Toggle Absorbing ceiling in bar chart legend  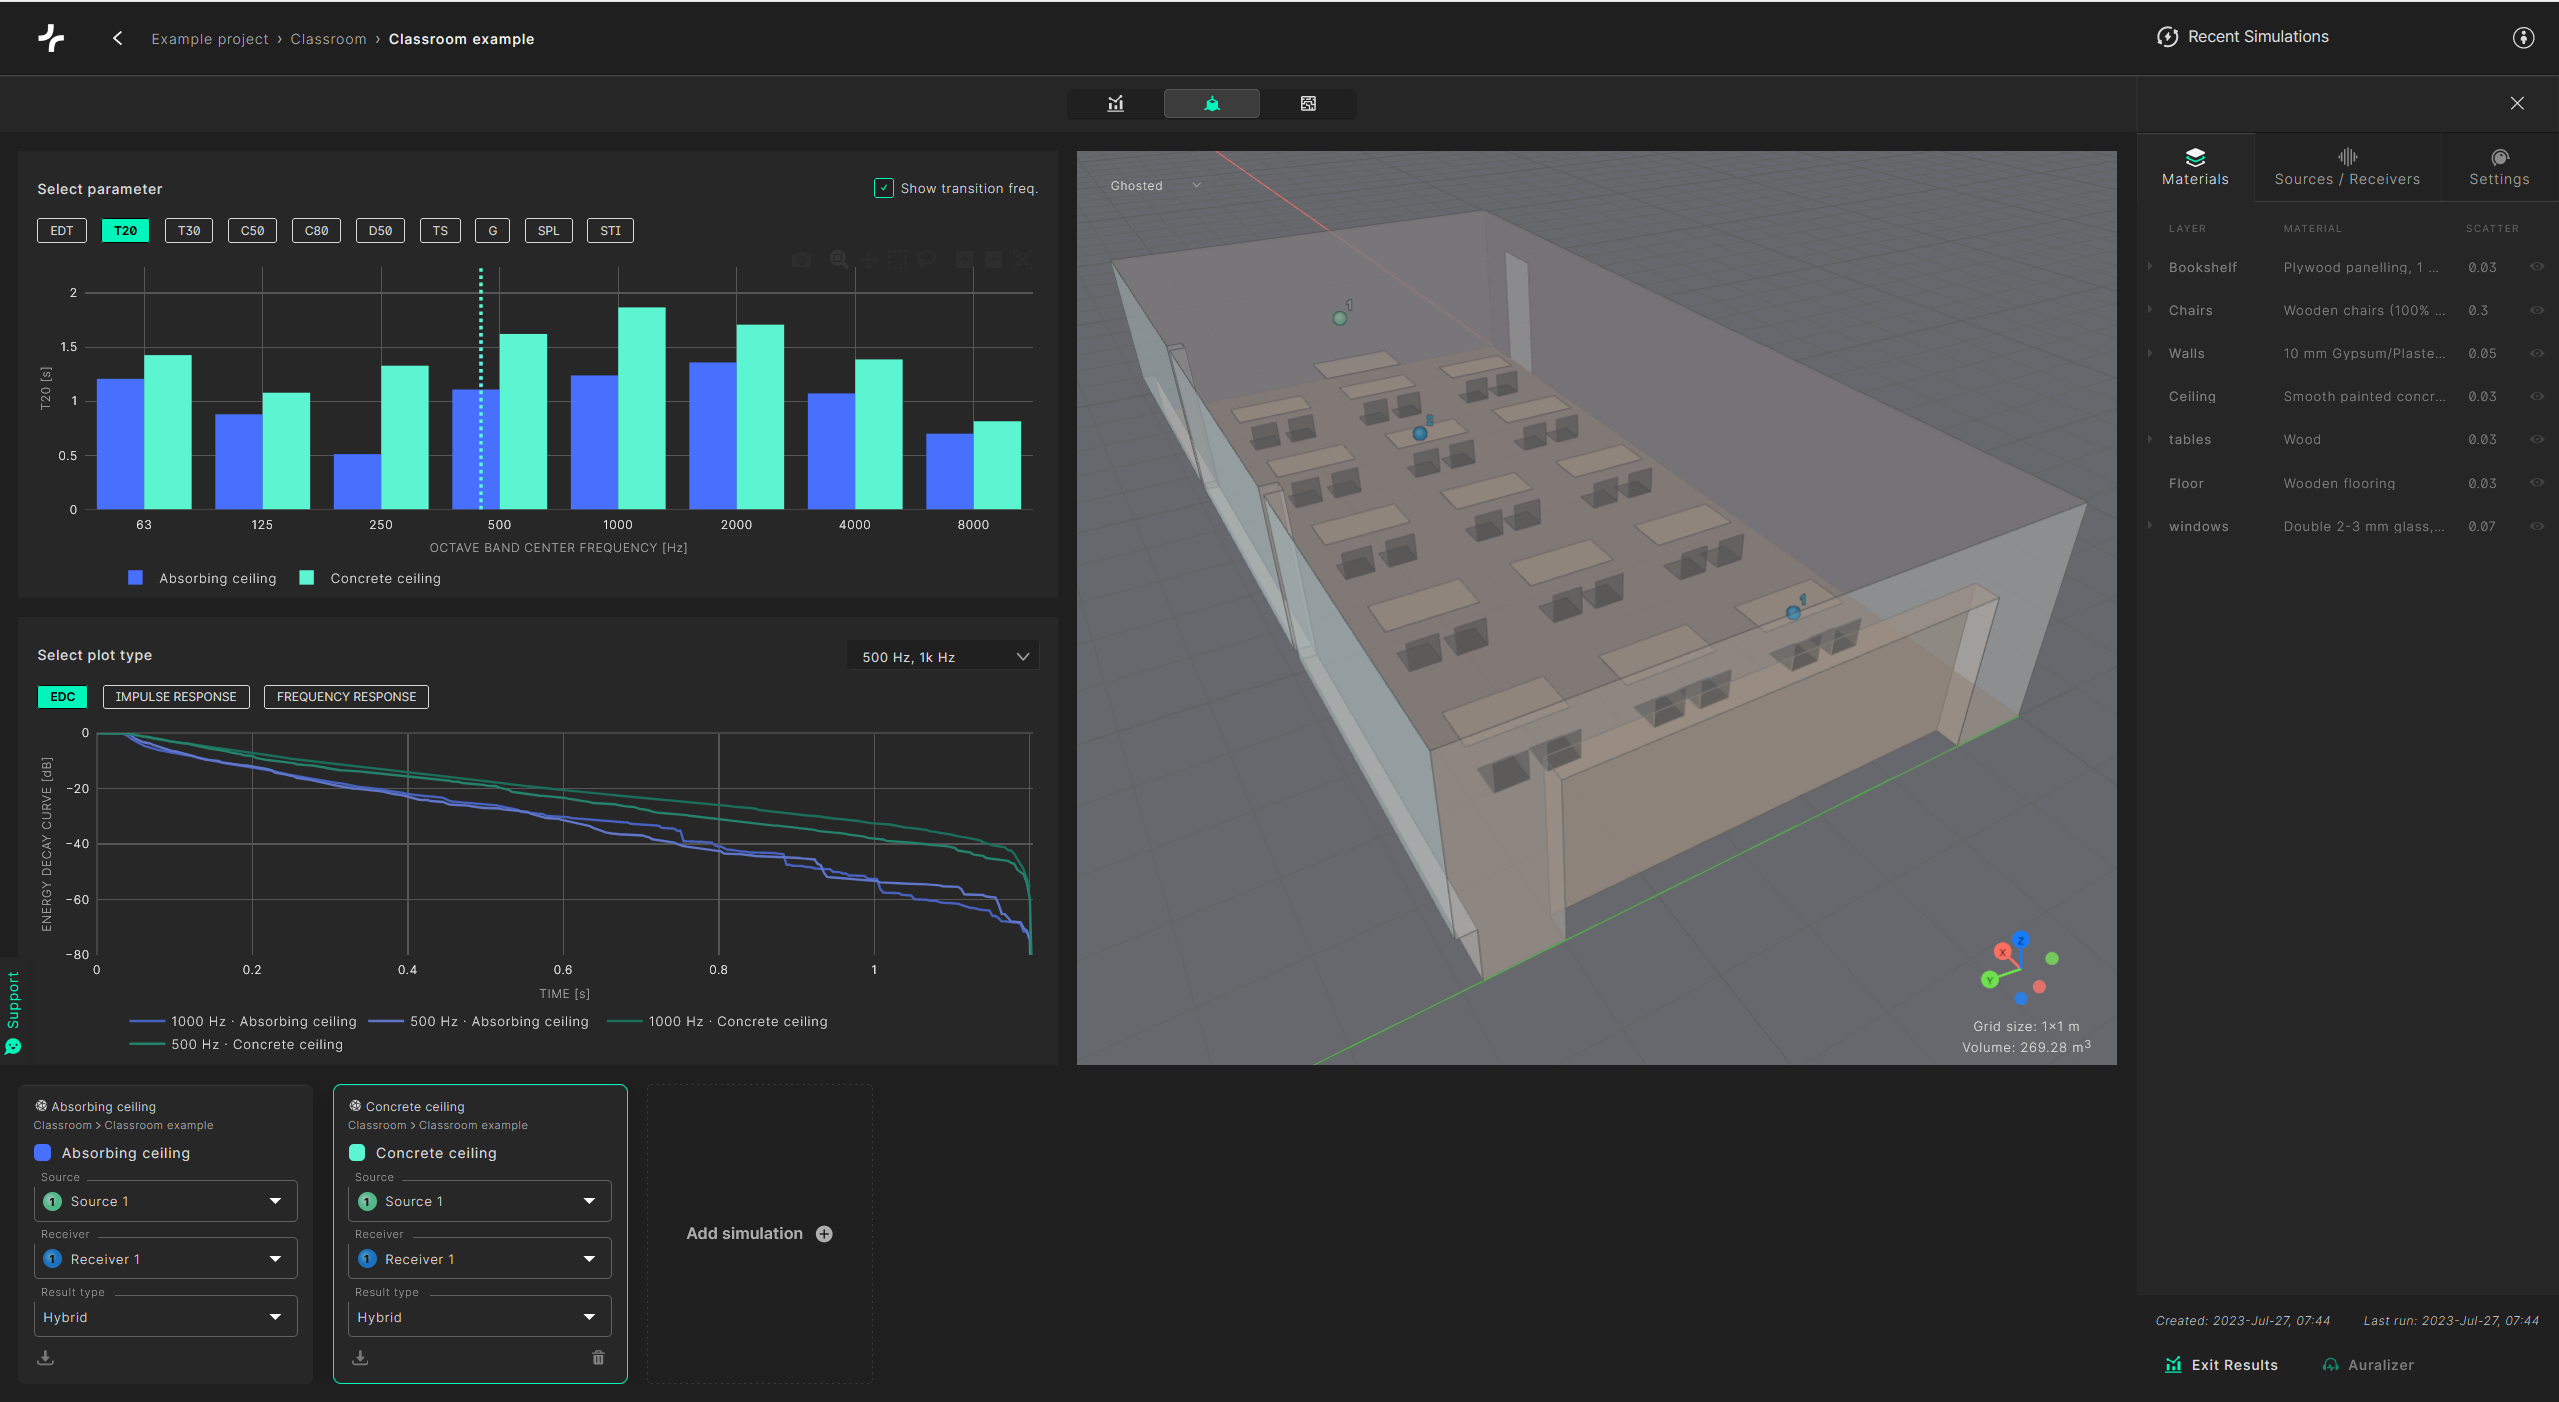[x=203, y=578]
